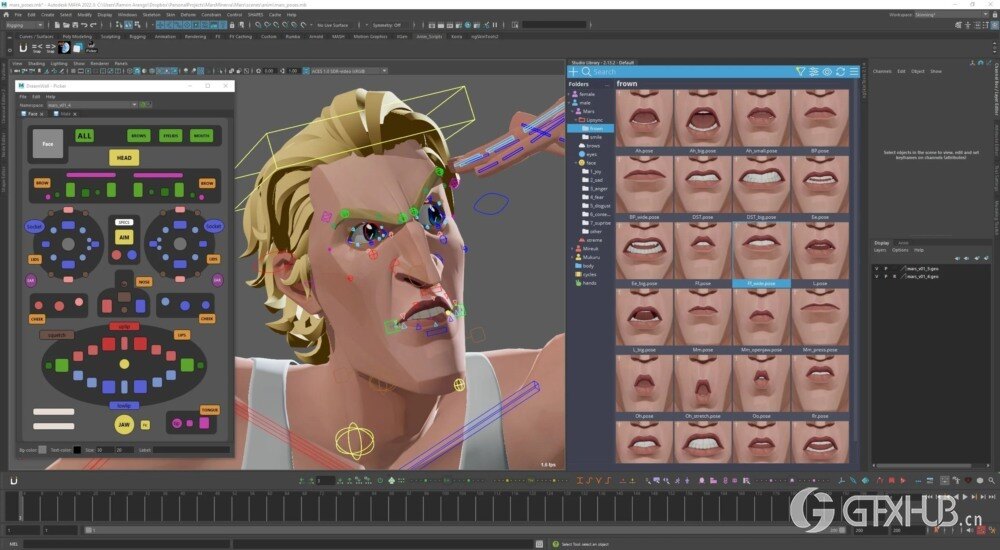The image size is (1000, 550).
Task: Select the brows folder in Studio Library
Action: [593, 145]
